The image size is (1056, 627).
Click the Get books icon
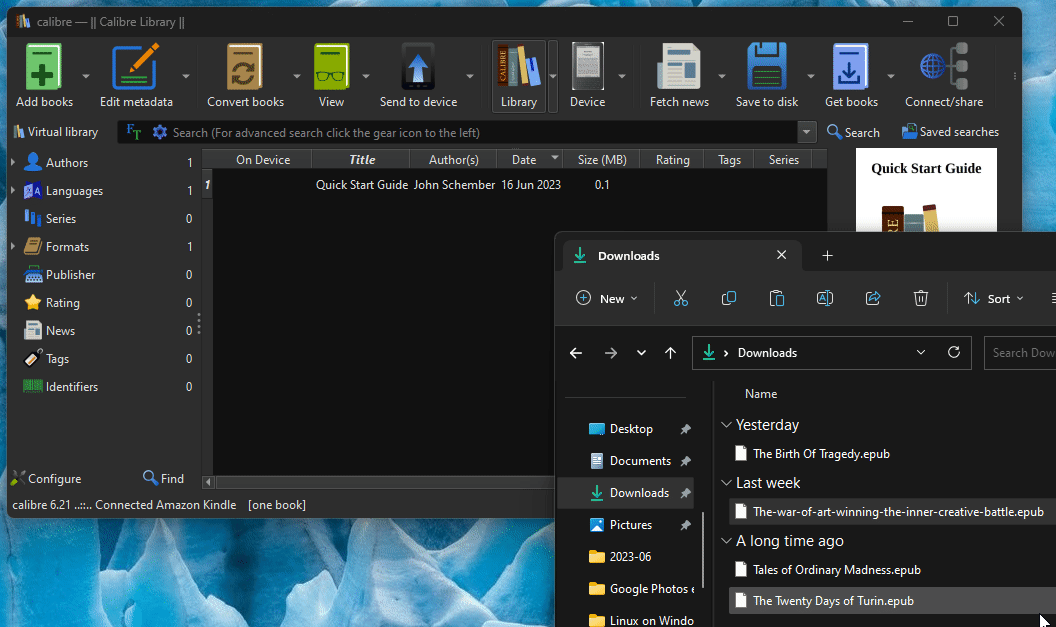851,68
